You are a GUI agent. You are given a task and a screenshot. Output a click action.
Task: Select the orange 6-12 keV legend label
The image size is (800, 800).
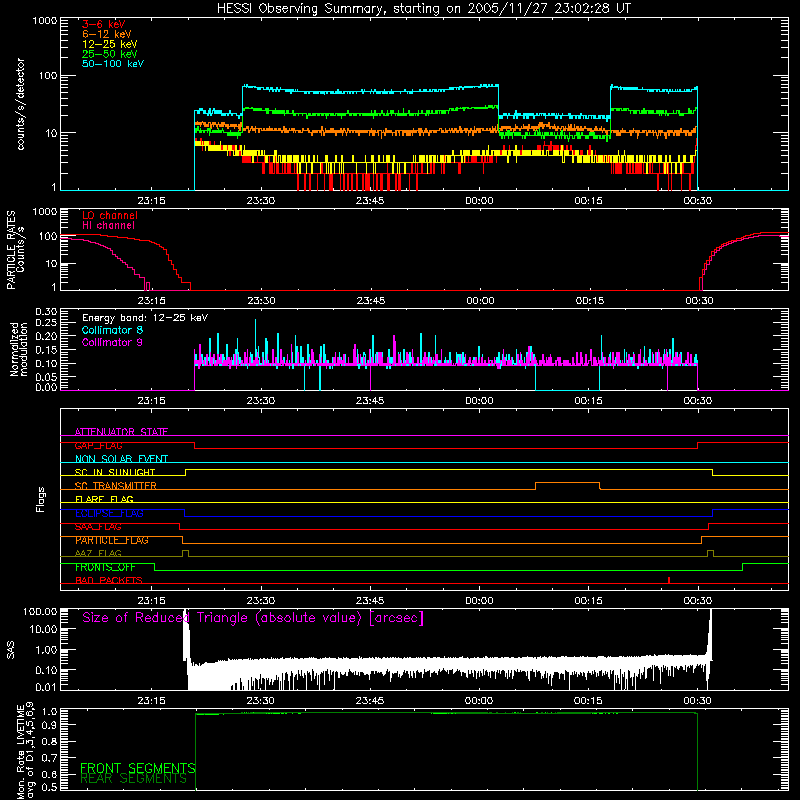click(x=107, y=34)
